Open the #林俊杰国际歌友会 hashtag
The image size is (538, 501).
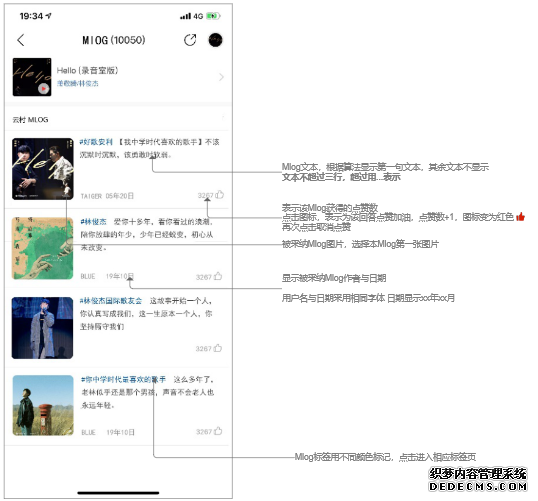[111, 301]
